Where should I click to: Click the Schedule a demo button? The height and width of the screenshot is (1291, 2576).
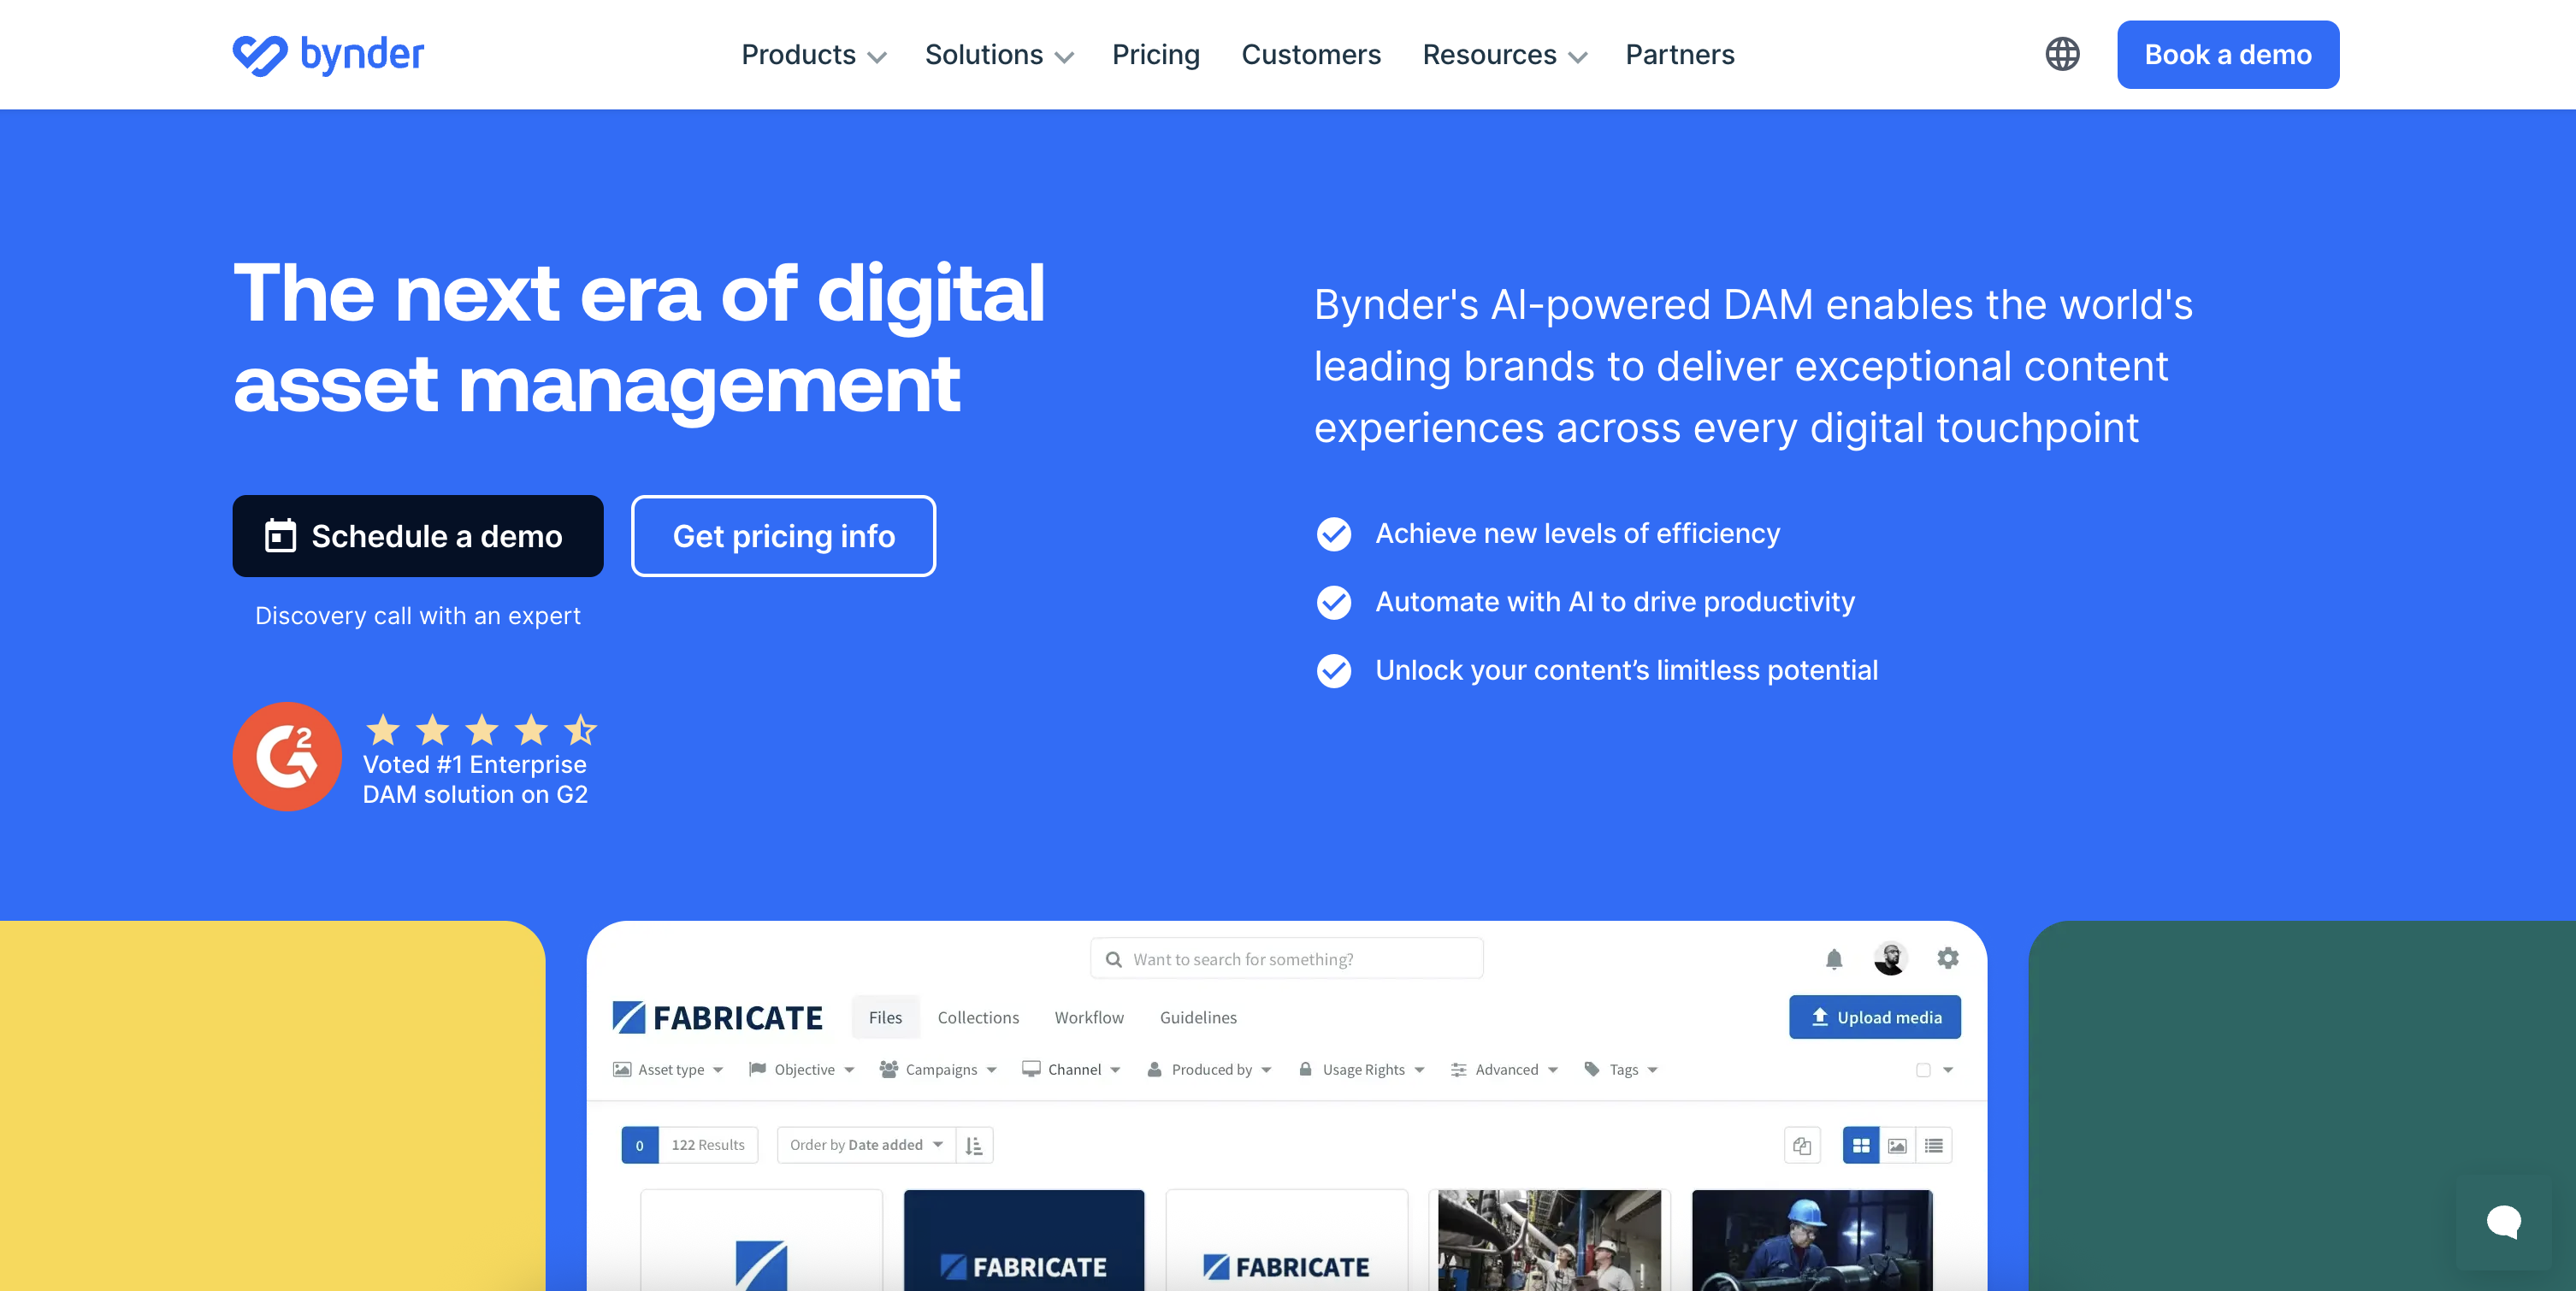pyautogui.click(x=417, y=536)
